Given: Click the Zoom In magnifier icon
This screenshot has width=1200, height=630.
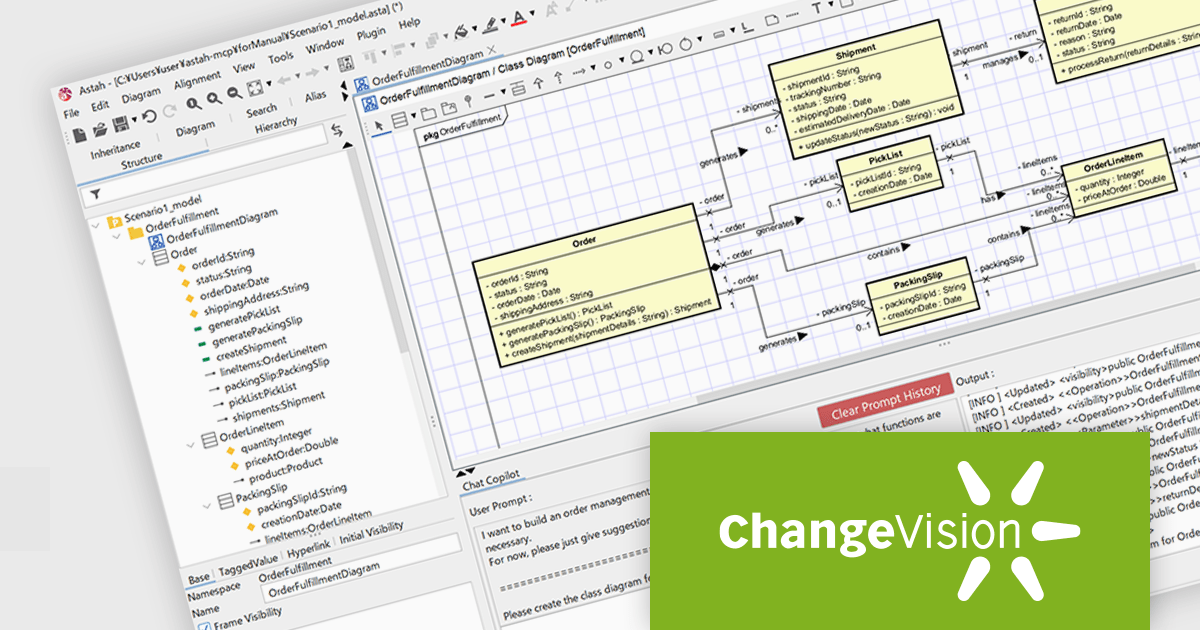Looking at the screenshot, I should click(215, 98).
